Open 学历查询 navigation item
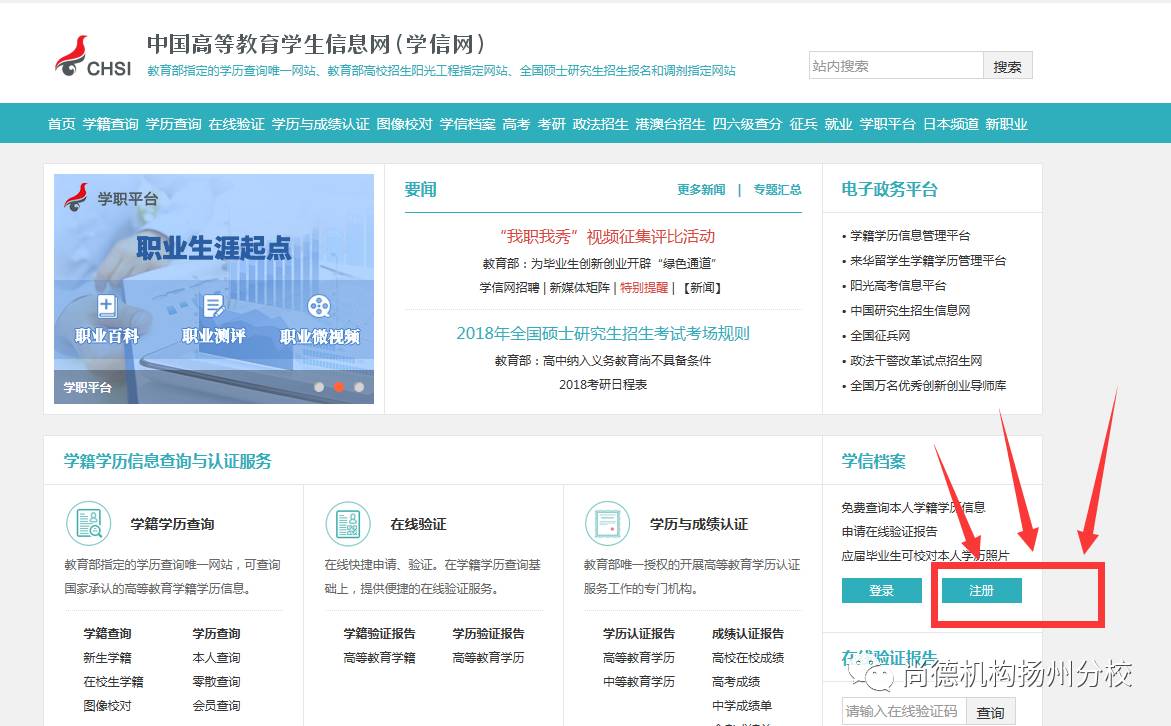The width and height of the screenshot is (1171, 726). 173,124
